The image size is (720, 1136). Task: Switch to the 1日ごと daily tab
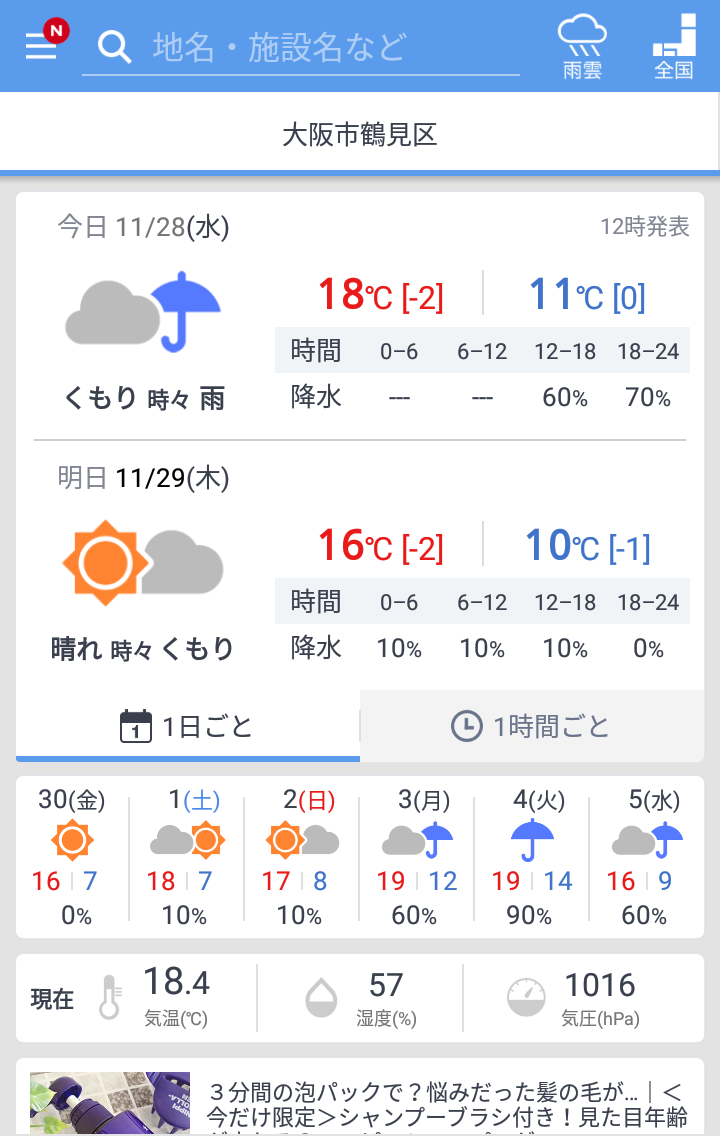coord(188,726)
